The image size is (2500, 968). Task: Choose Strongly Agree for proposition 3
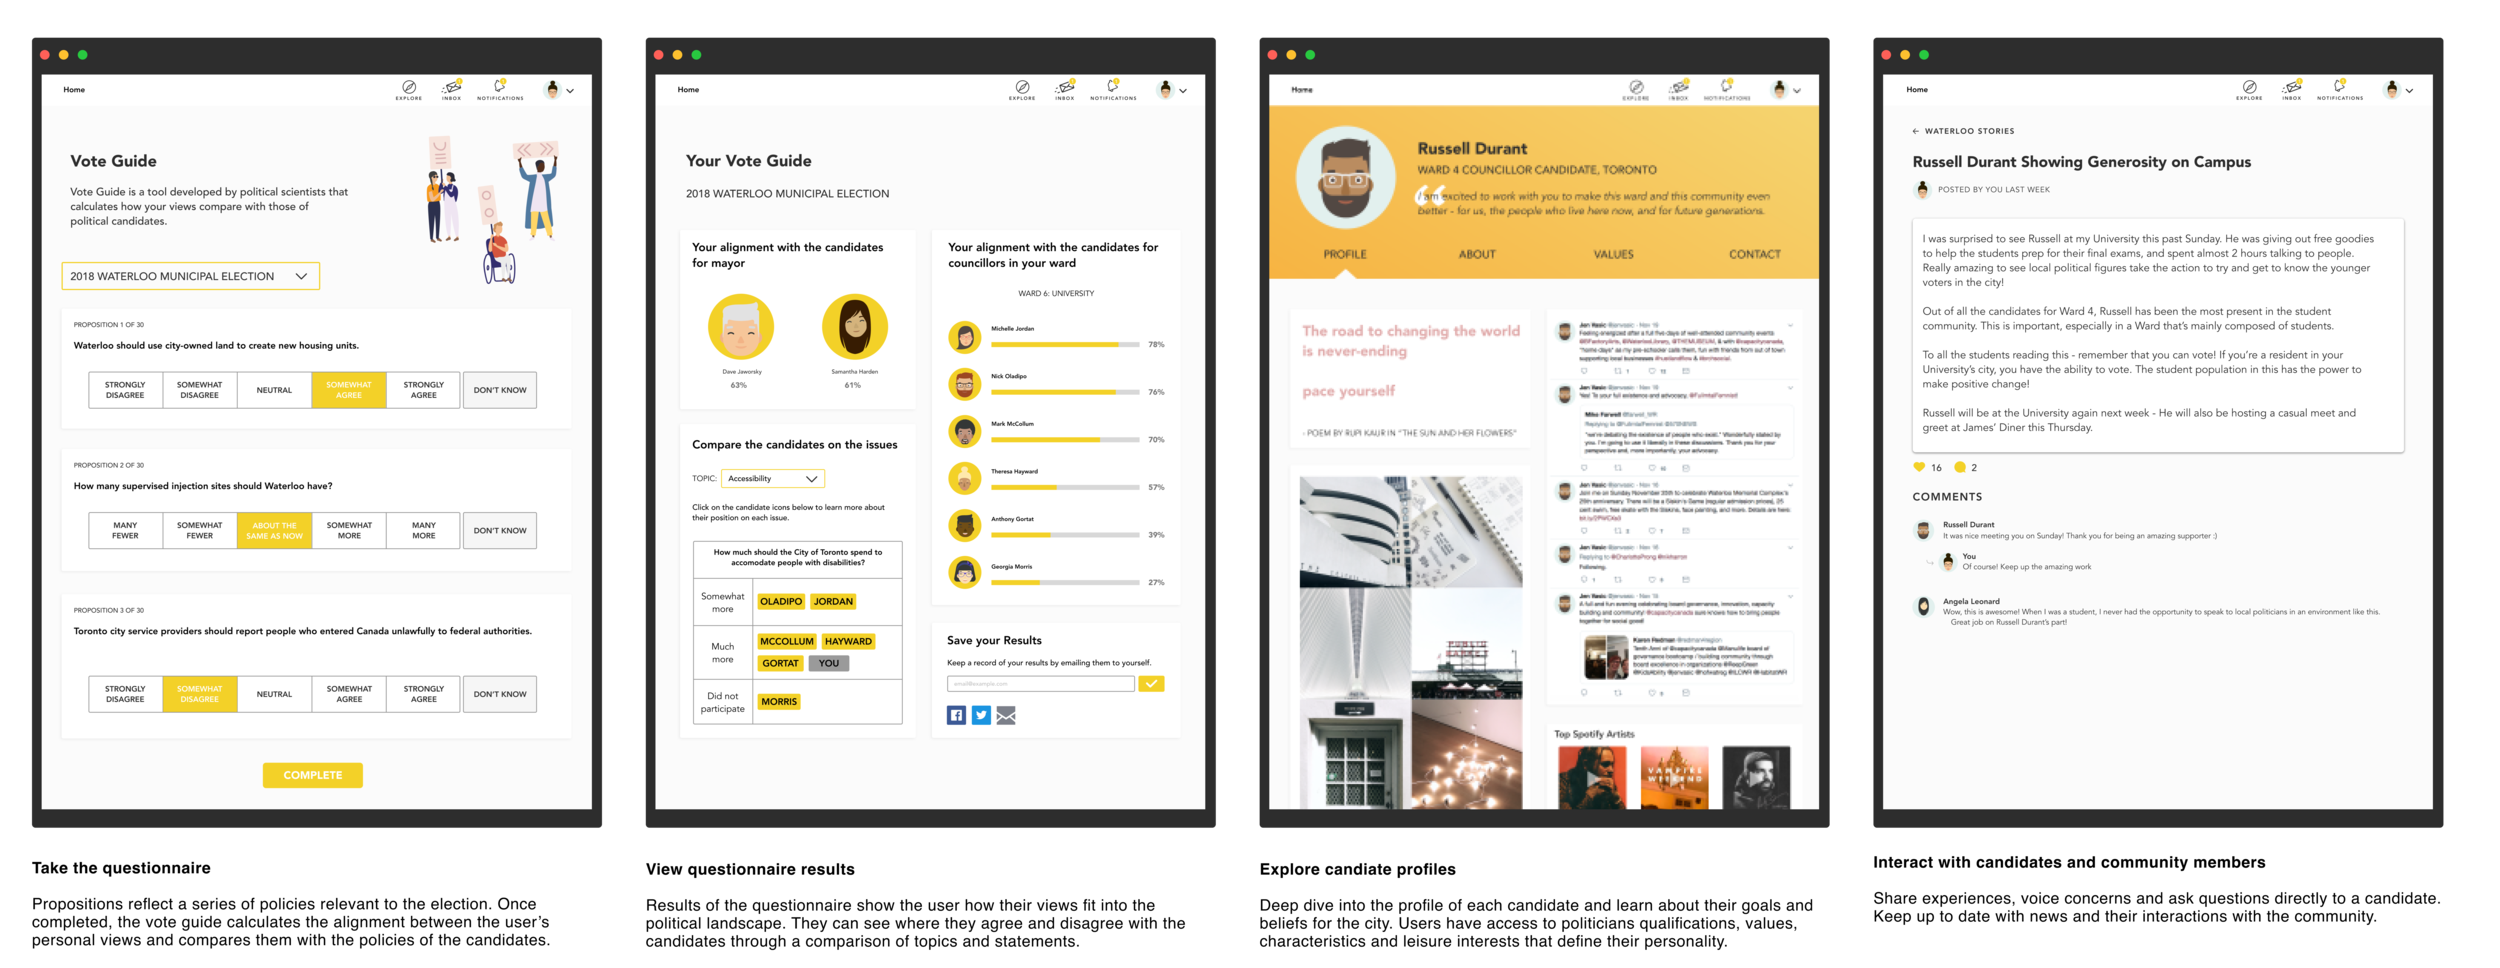pyautogui.click(x=424, y=694)
